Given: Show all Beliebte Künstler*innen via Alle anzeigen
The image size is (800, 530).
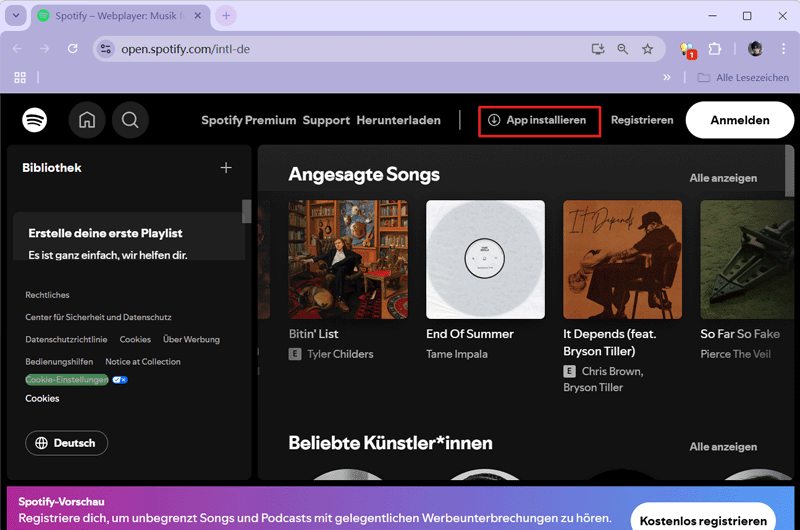Looking at the screenshot, I should [x=723, y=447].
